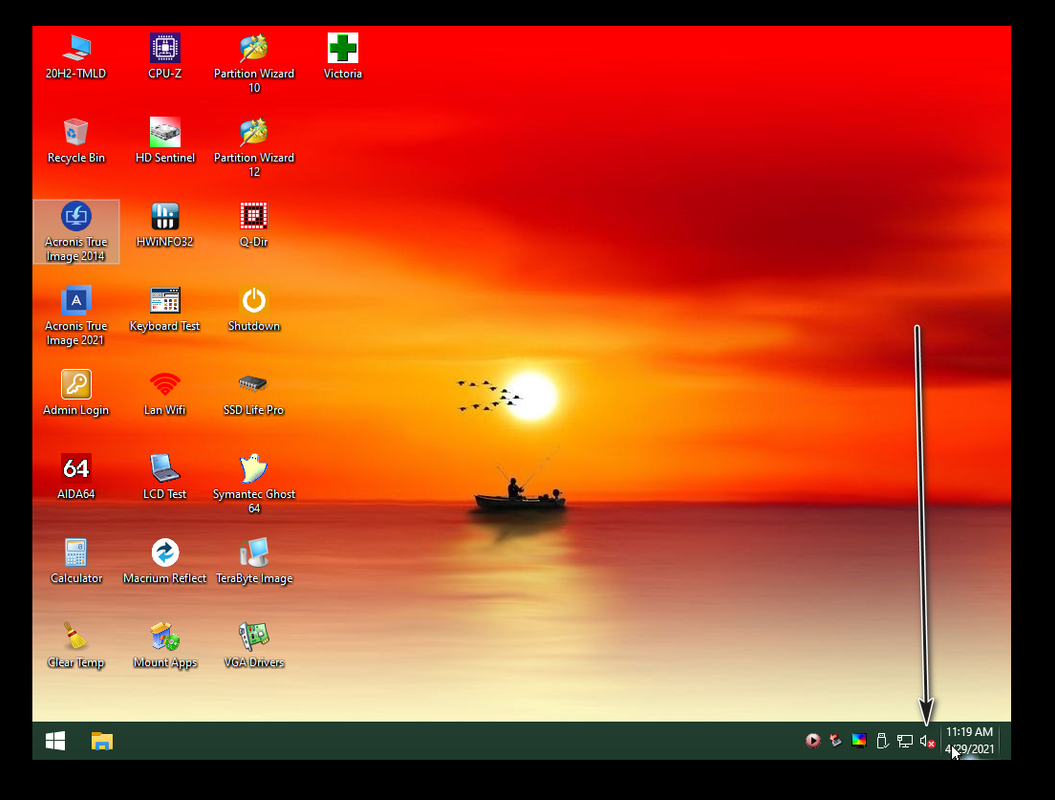Open the Q-Dir file manager icon
This screenshot has width=1055, height=800.
254,225
